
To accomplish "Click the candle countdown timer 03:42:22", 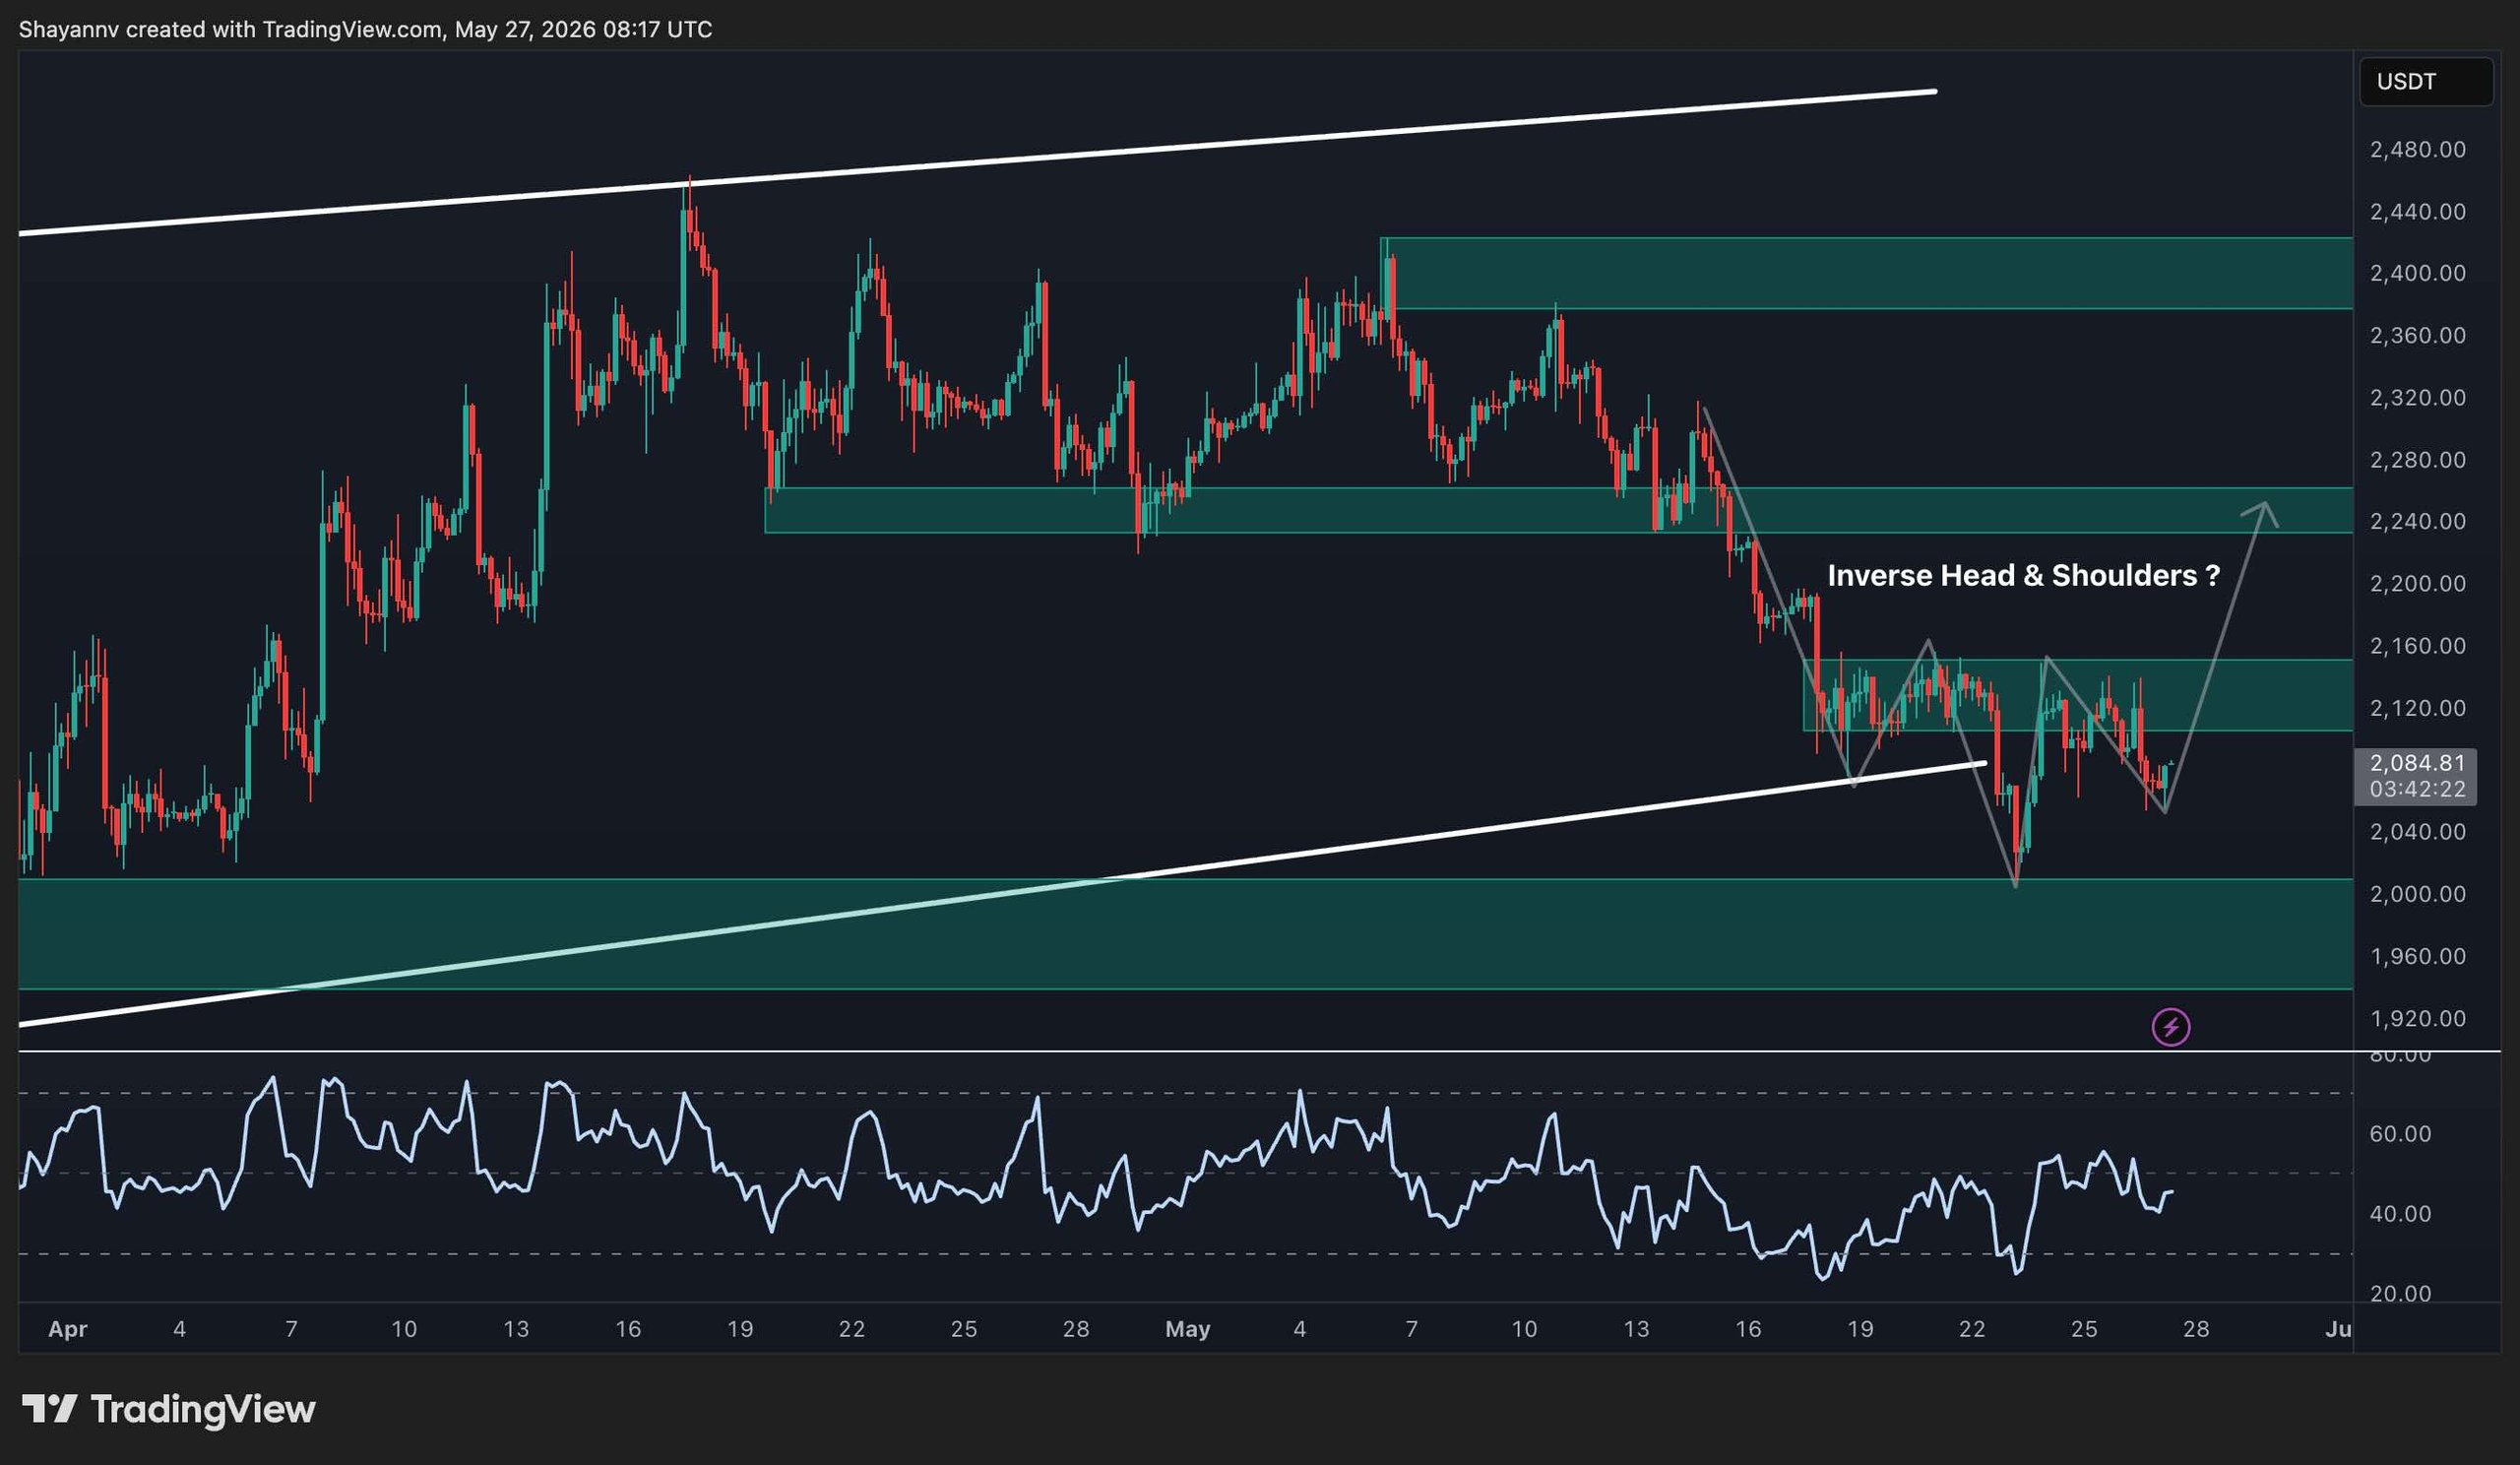I will point(2418,789).
